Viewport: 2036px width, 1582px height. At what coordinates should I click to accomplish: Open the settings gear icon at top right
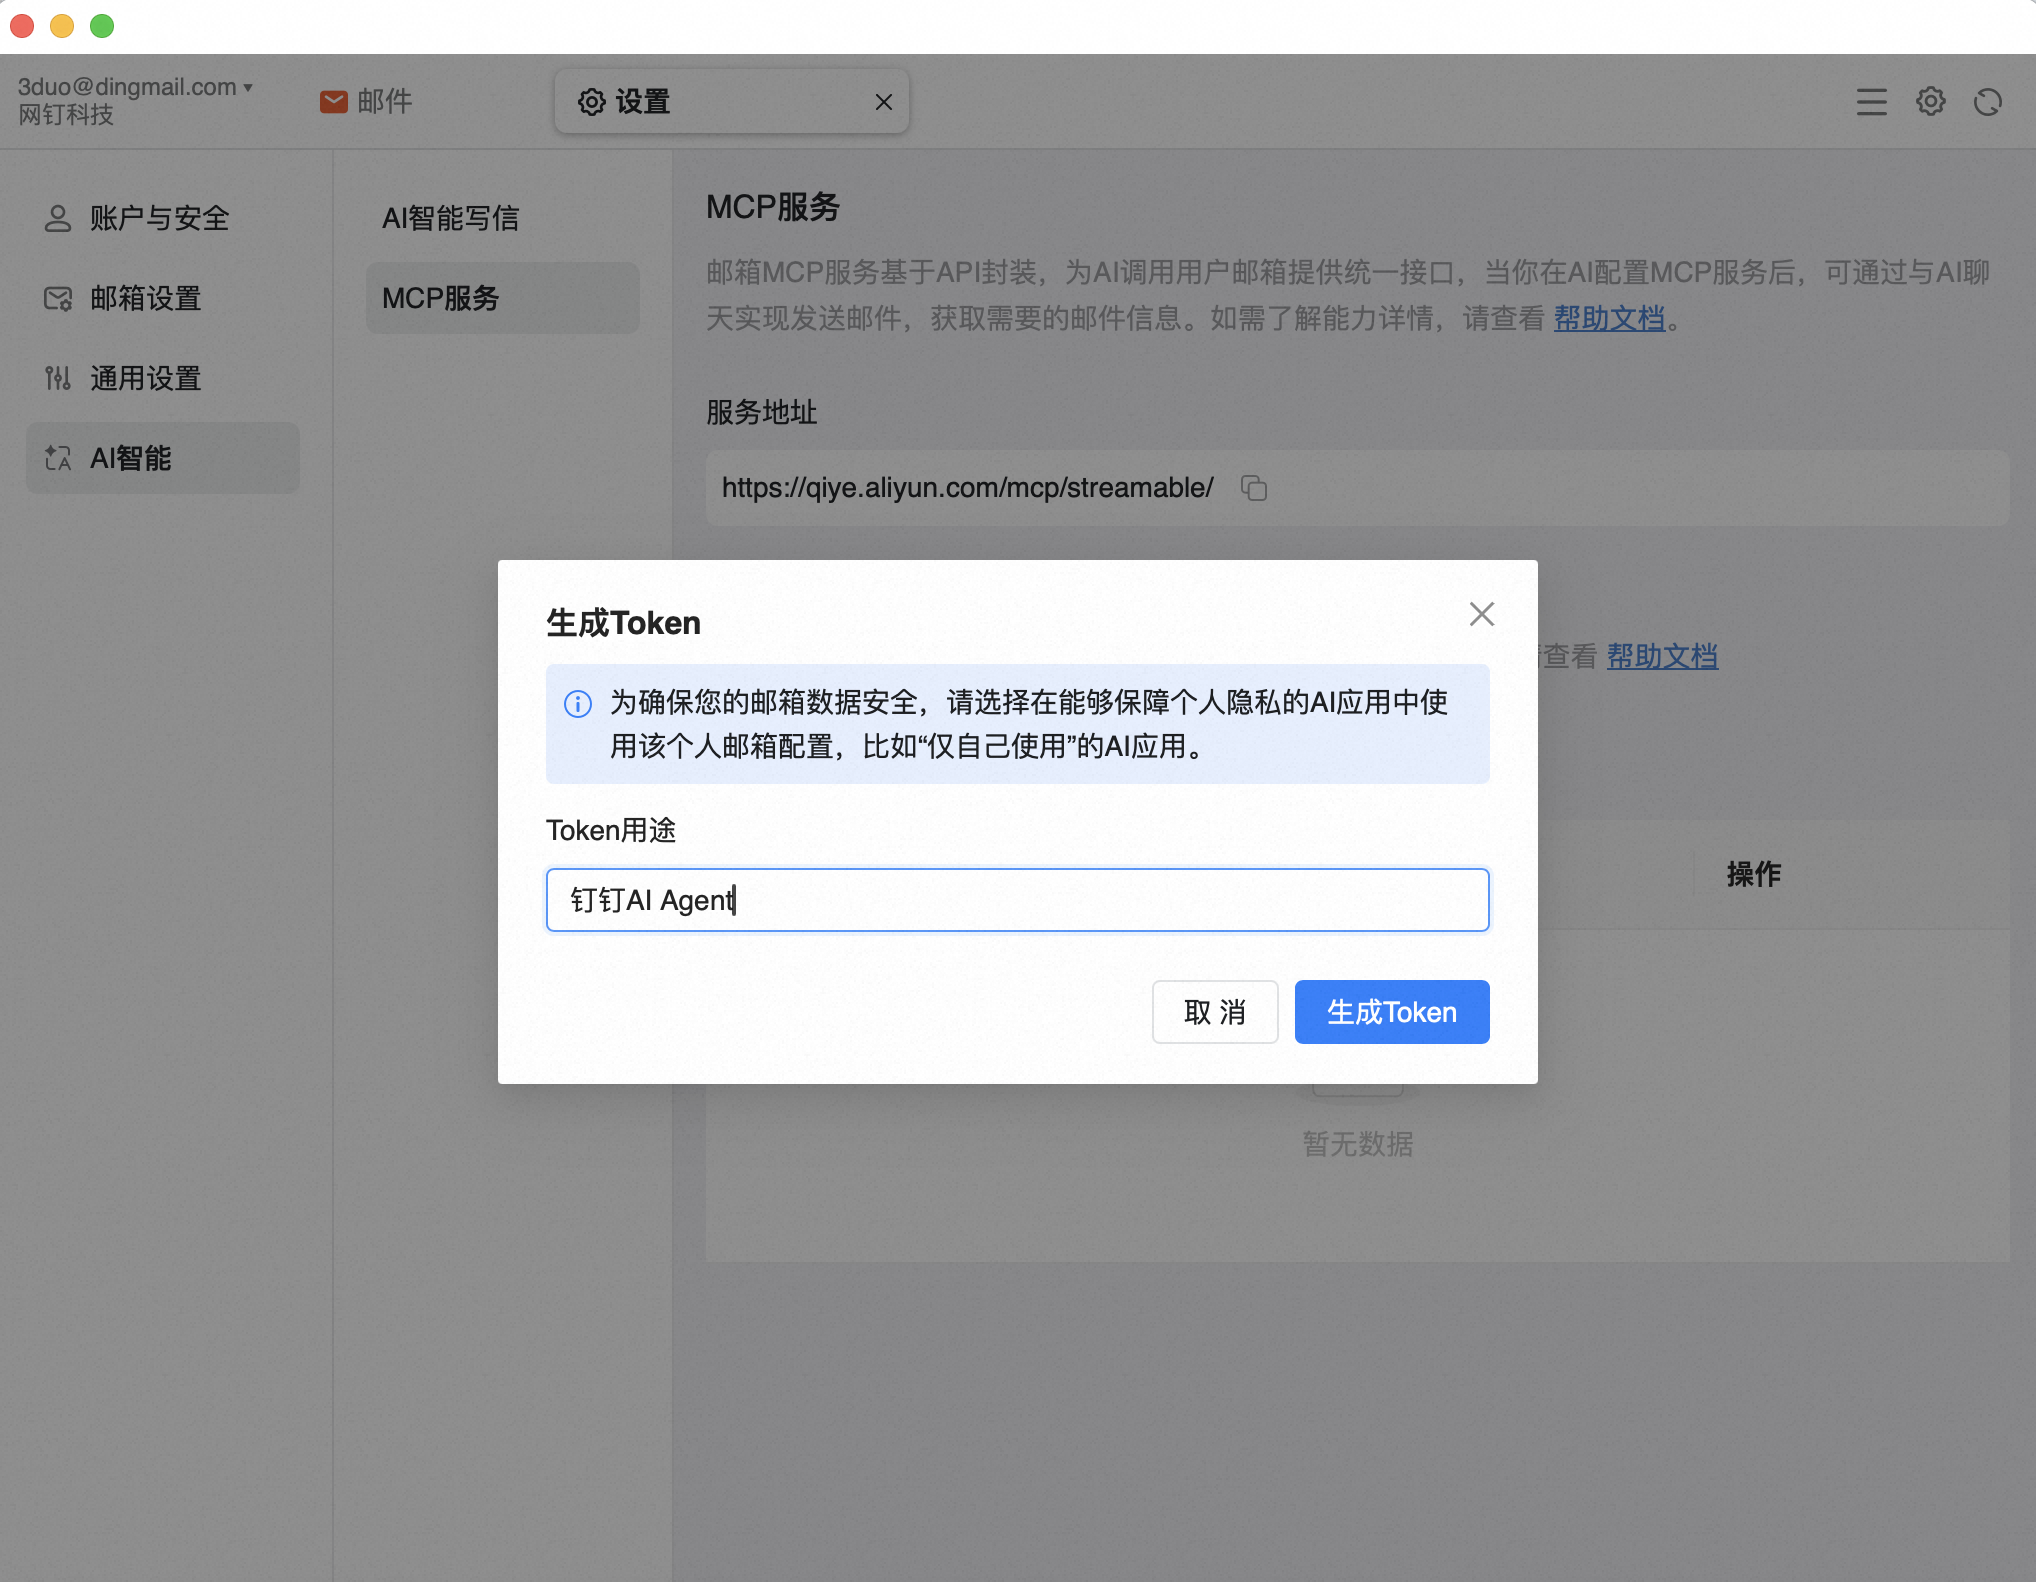pos(1930,102)
